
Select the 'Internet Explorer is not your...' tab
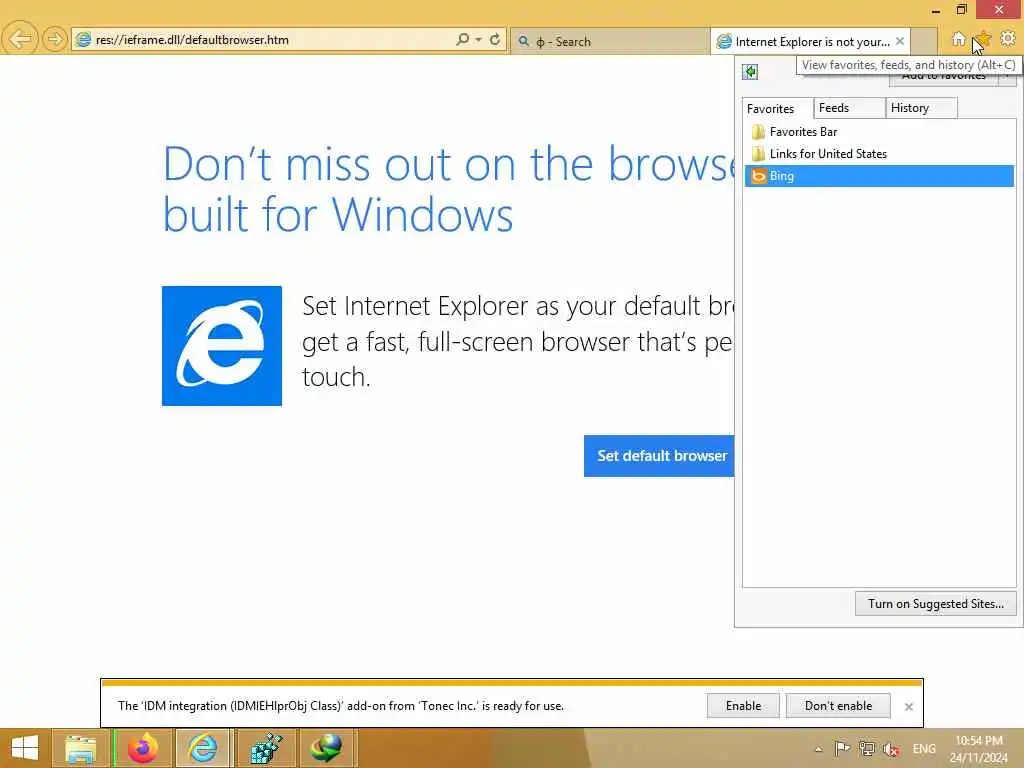tap(810, 42)
